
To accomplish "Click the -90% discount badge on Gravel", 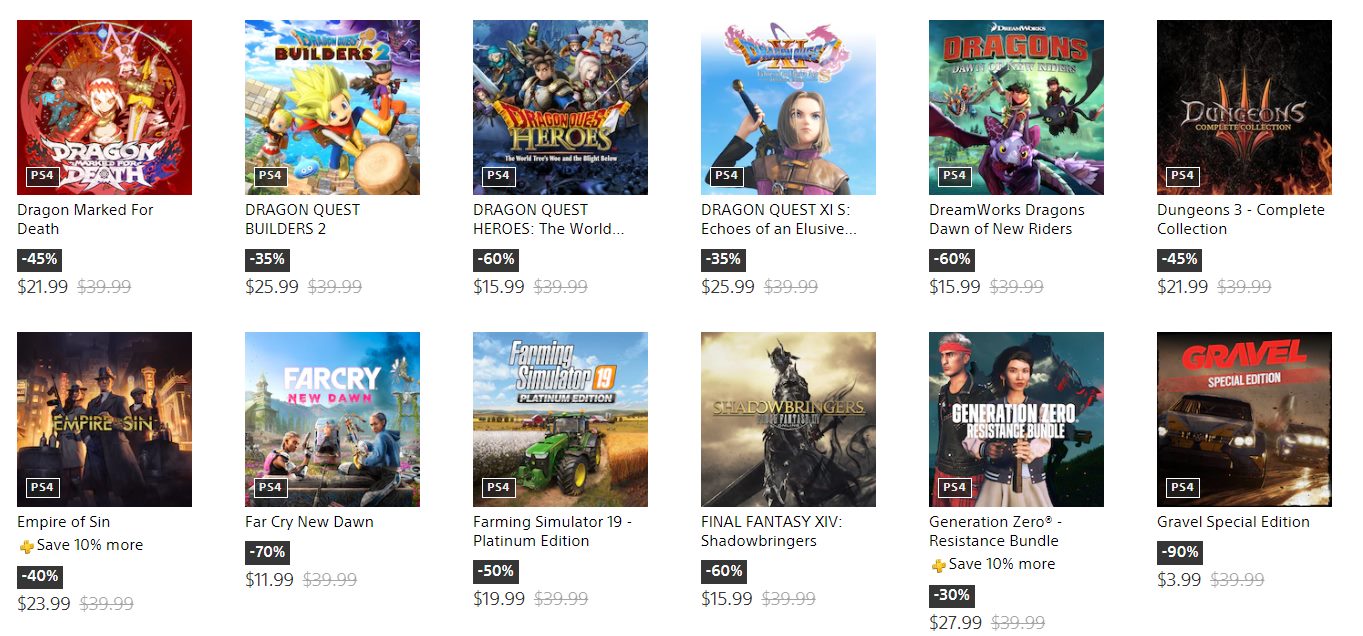I will click(1179, 552).
